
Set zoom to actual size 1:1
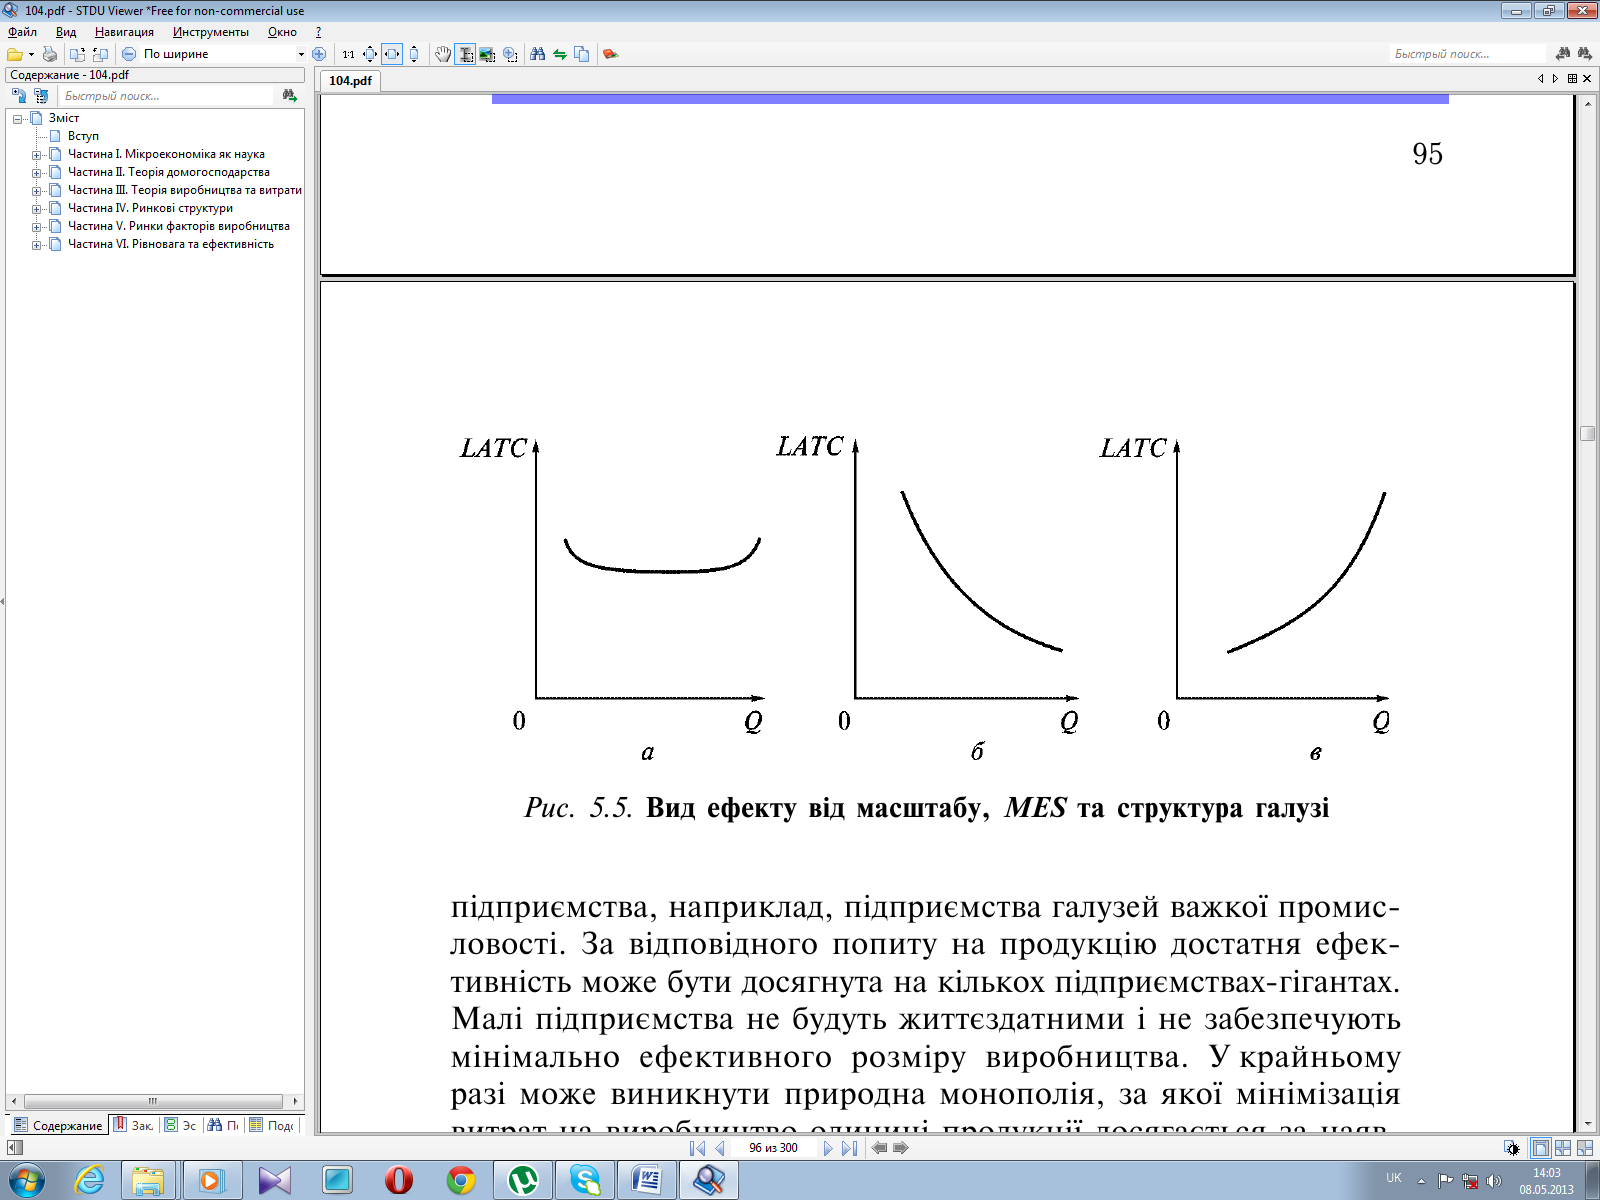pos(348,54)
